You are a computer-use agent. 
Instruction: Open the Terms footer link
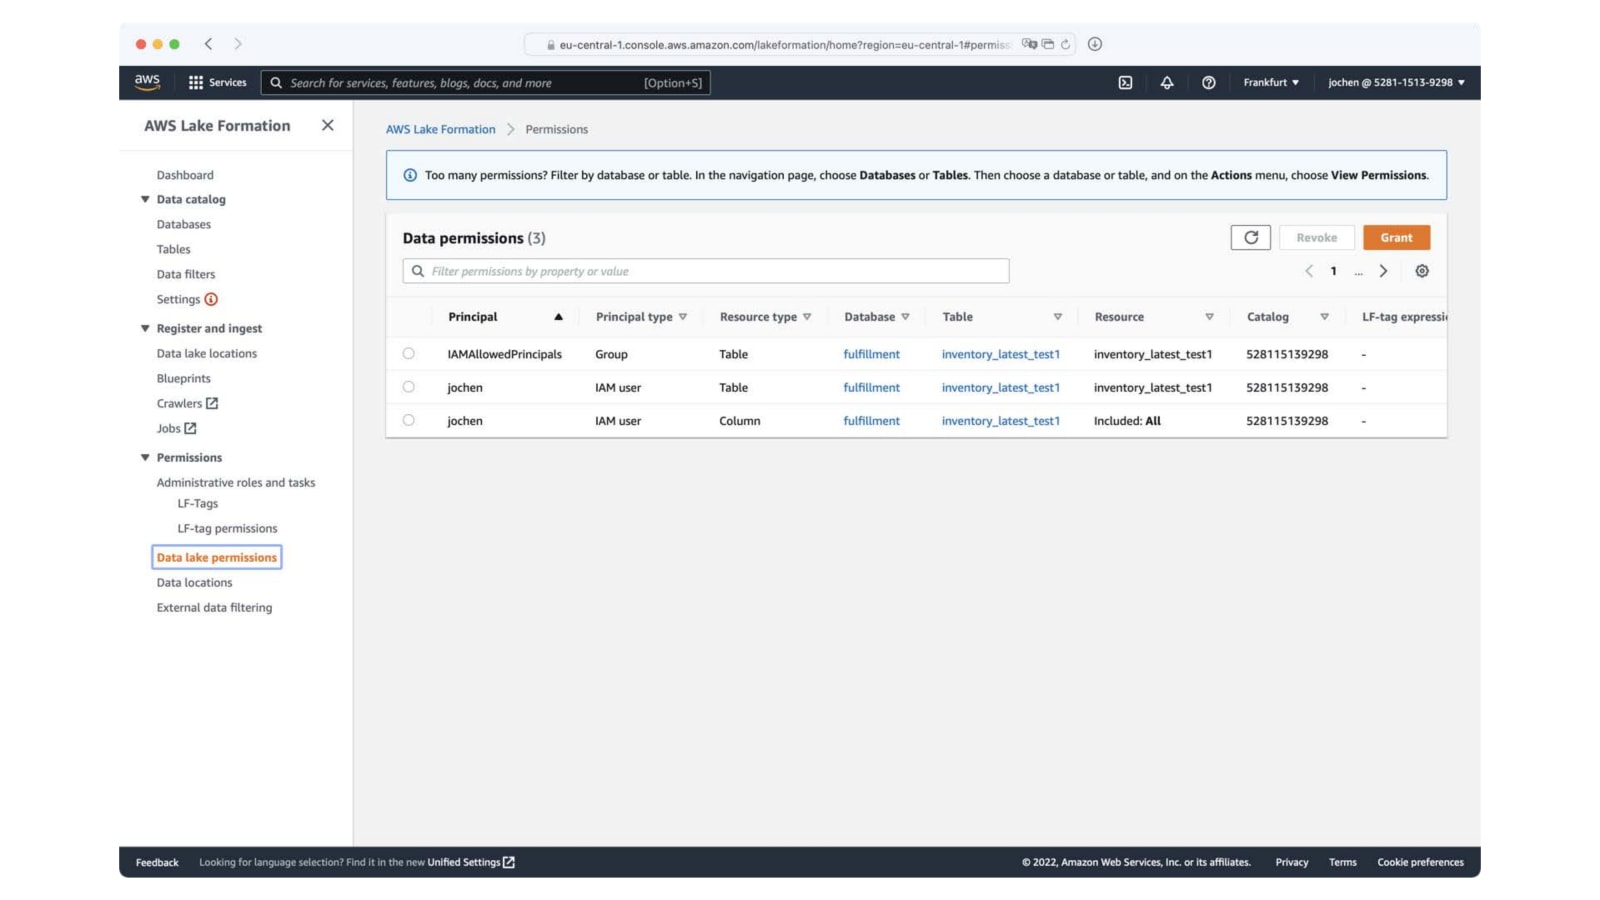[1342, 862]
